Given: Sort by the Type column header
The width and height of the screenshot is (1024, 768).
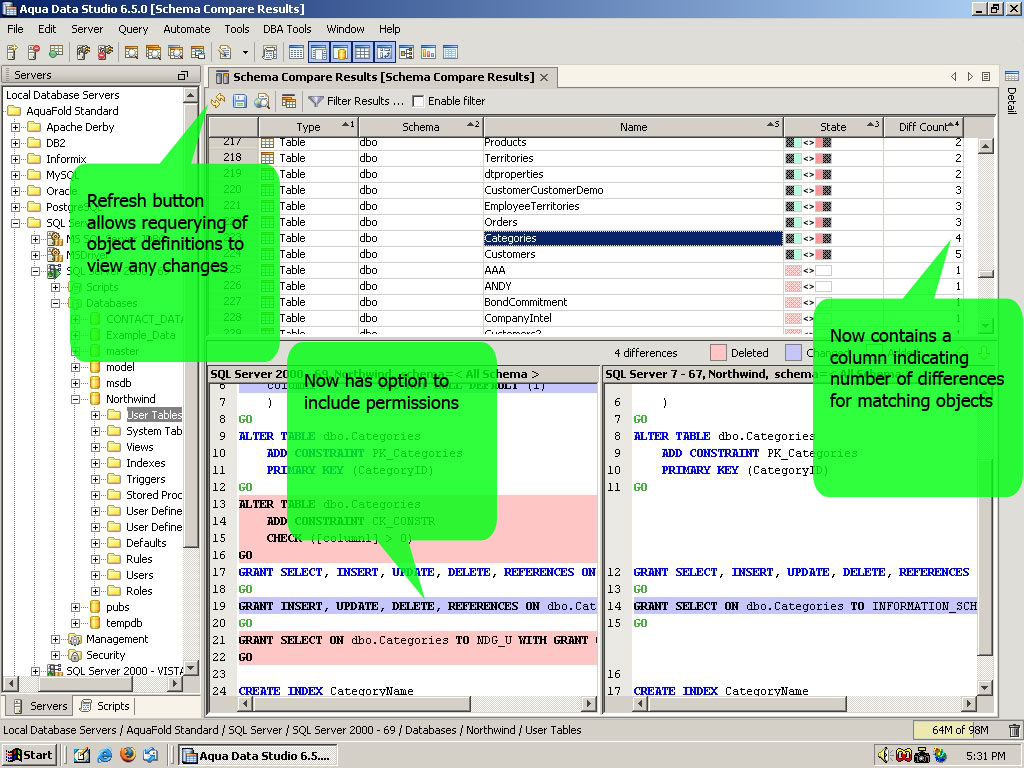Looking at the screenshot, I should tap(308, 127).
